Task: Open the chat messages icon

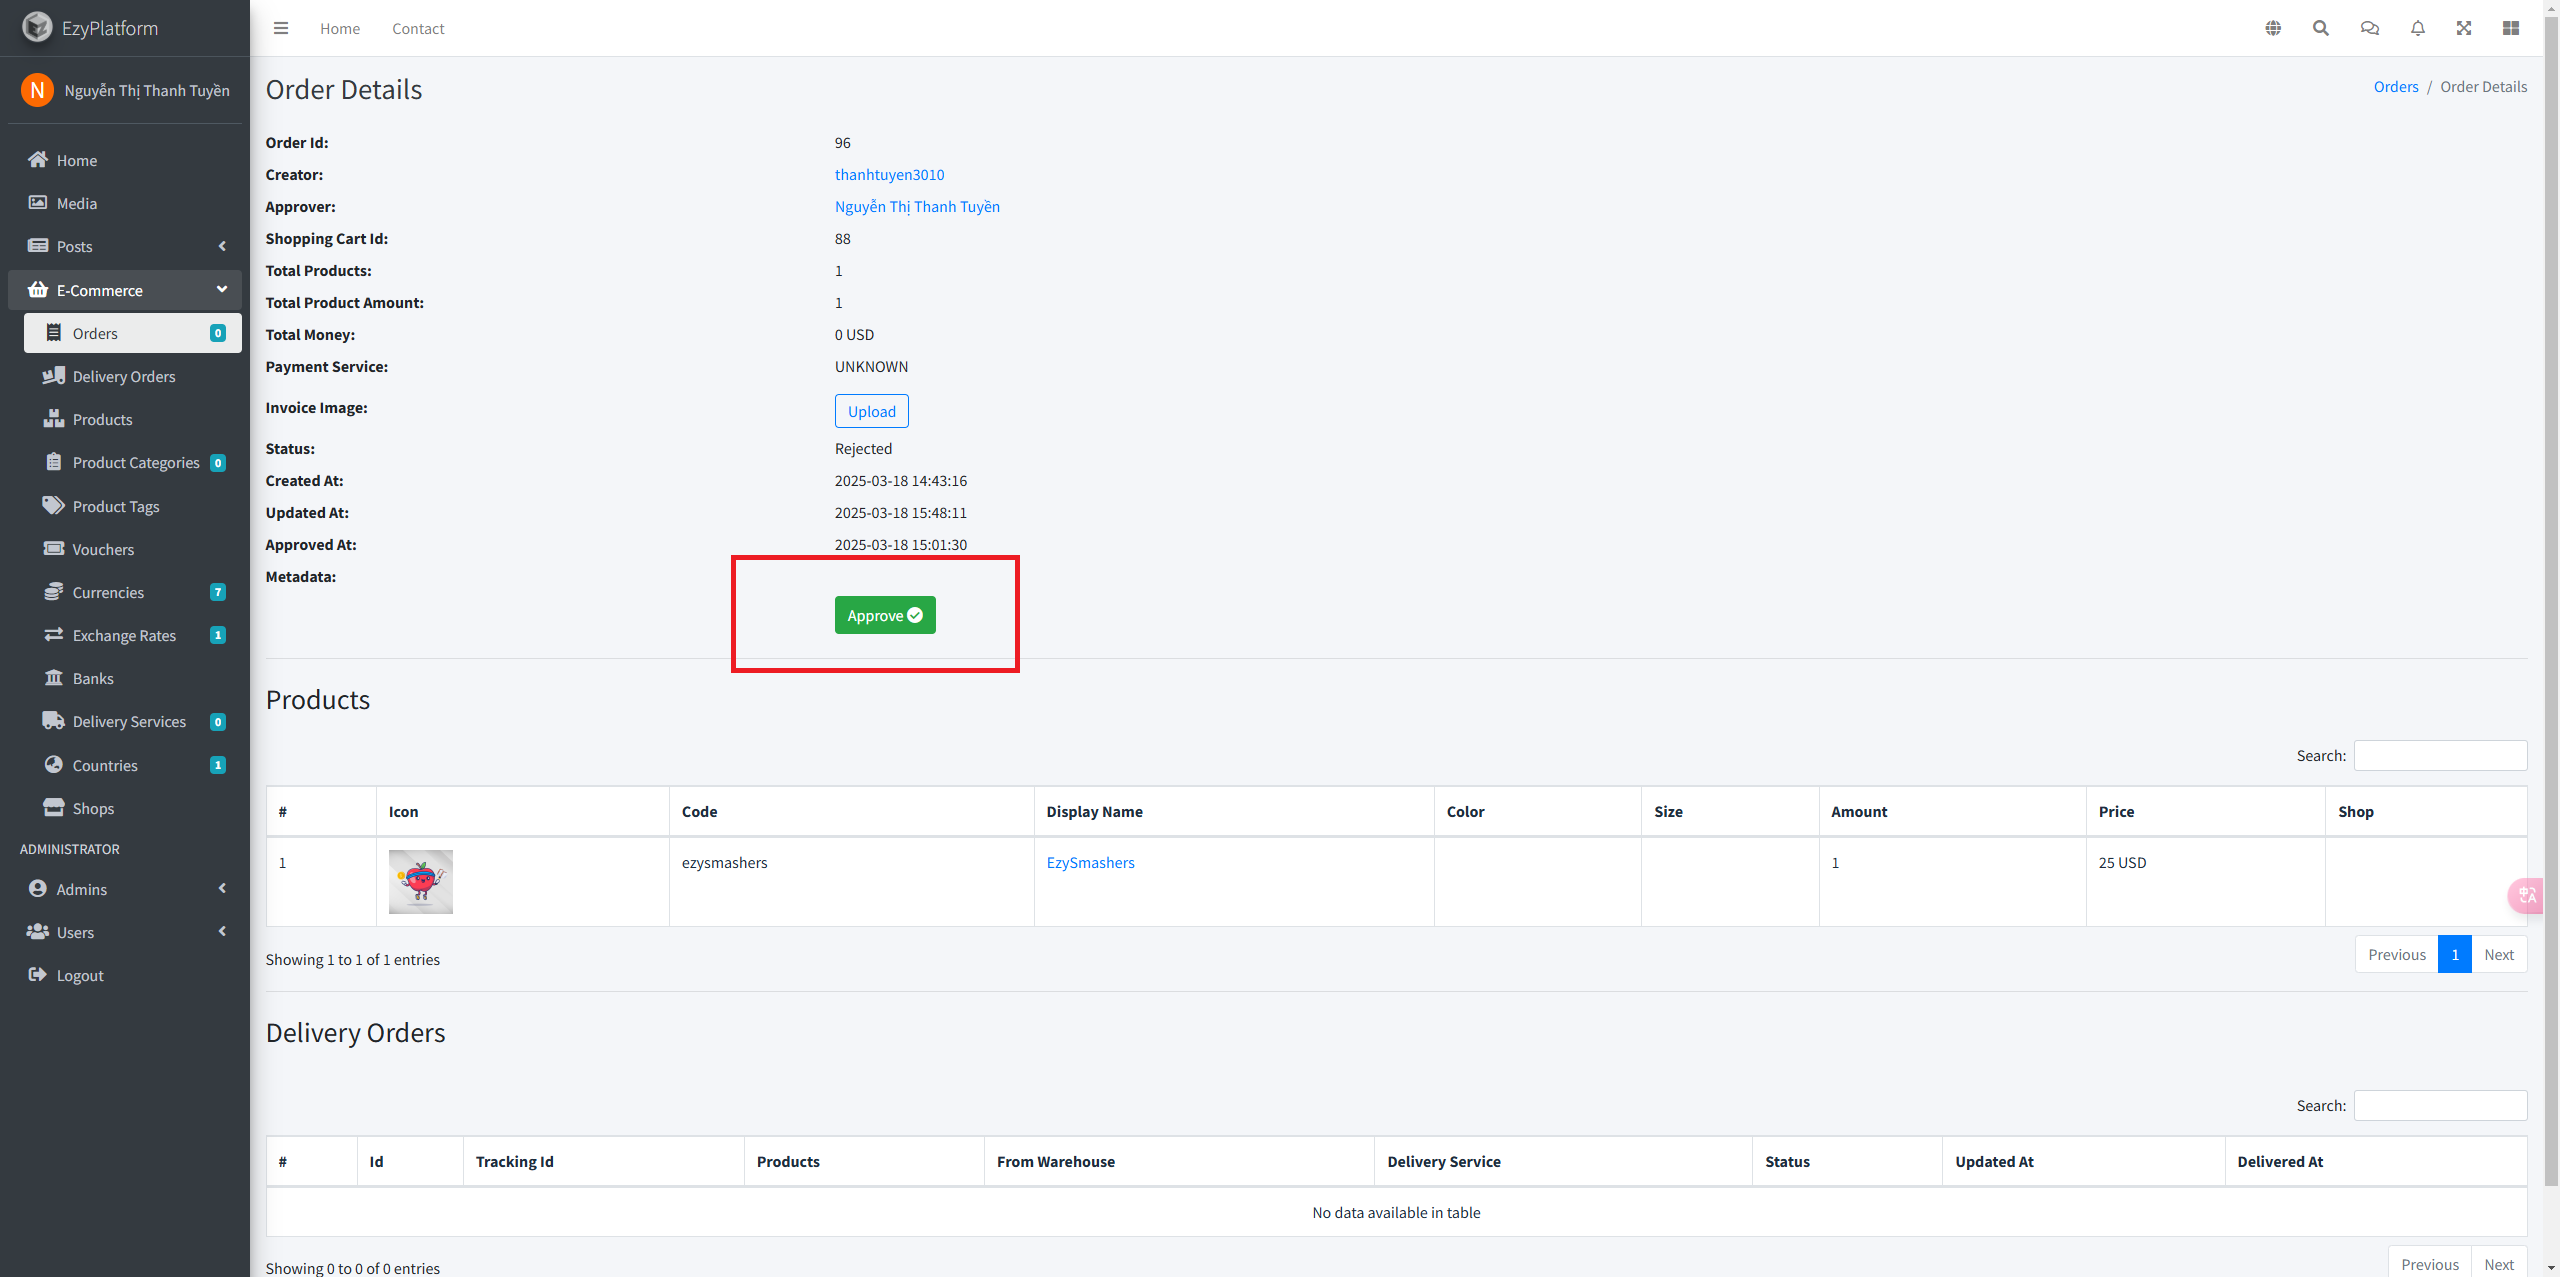Action: pos(2370,28)
